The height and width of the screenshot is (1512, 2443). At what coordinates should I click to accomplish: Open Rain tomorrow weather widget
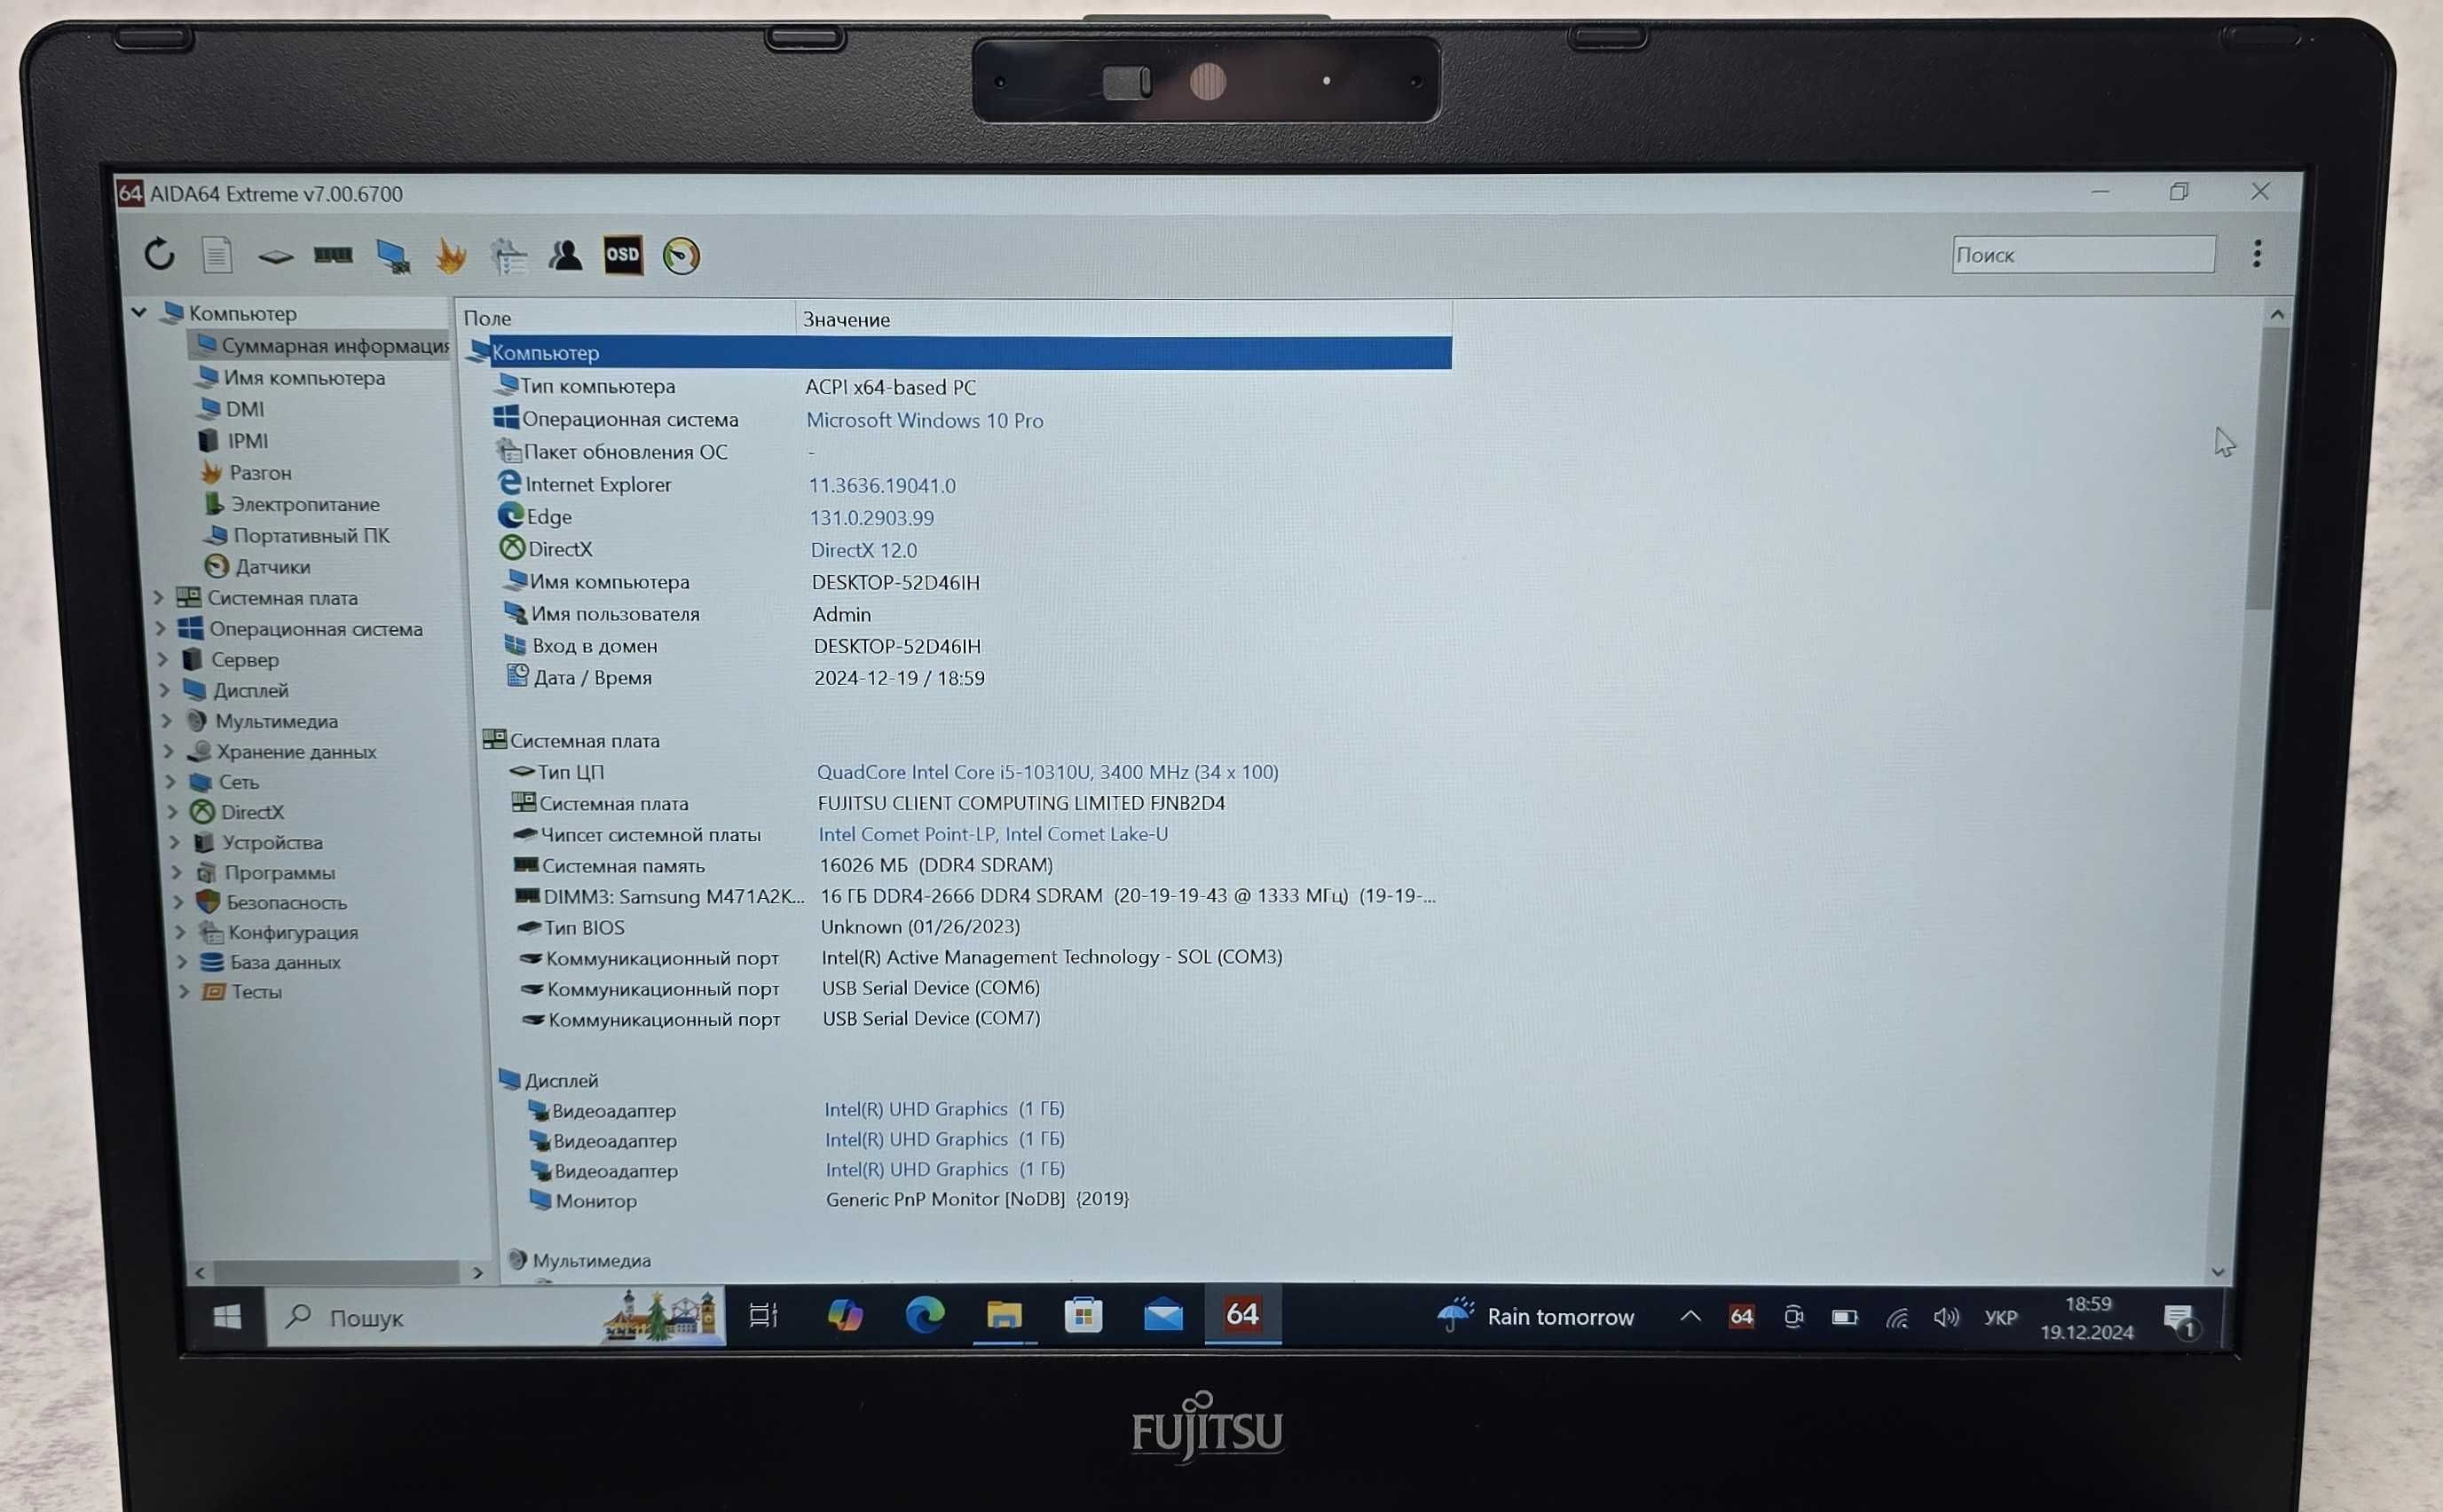(x=1536, y=1316)
